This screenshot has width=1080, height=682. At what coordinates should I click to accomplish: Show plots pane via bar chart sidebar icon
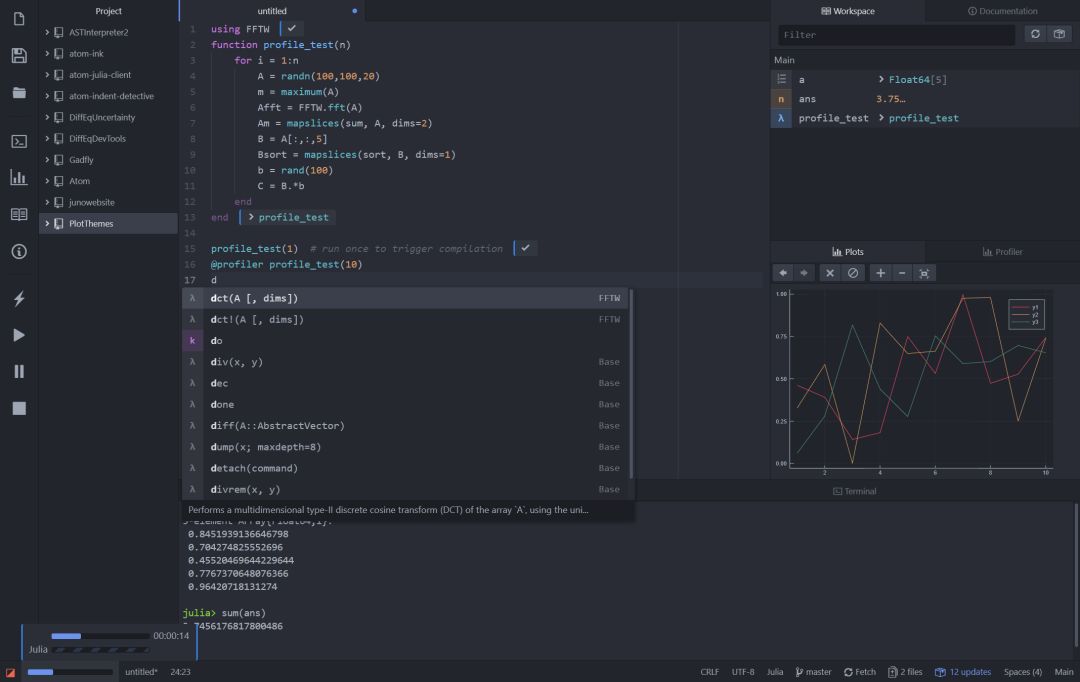[19, 177]
